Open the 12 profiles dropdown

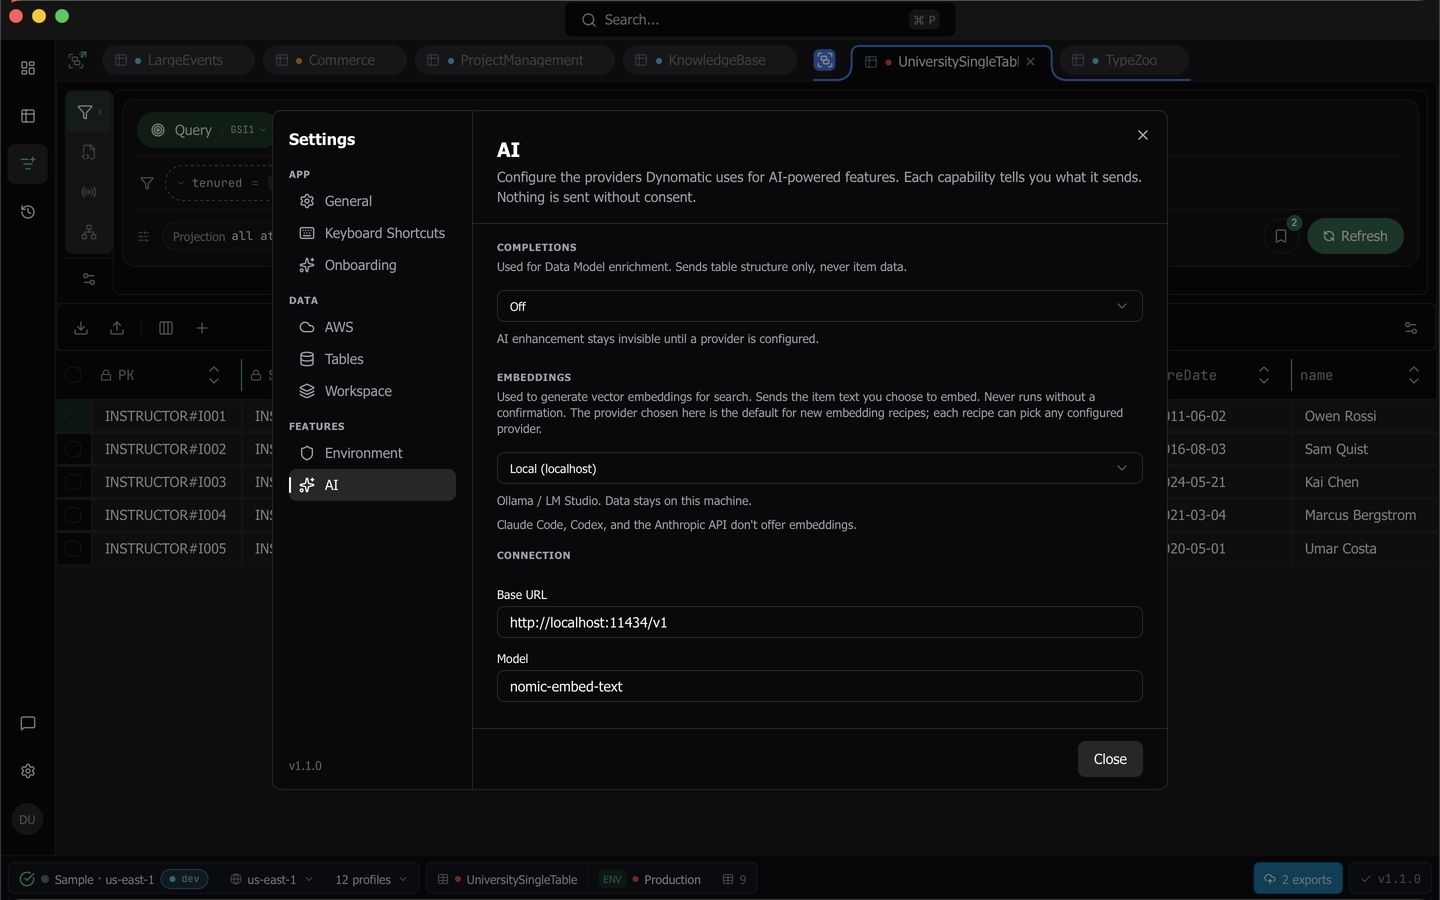point(371,879)
